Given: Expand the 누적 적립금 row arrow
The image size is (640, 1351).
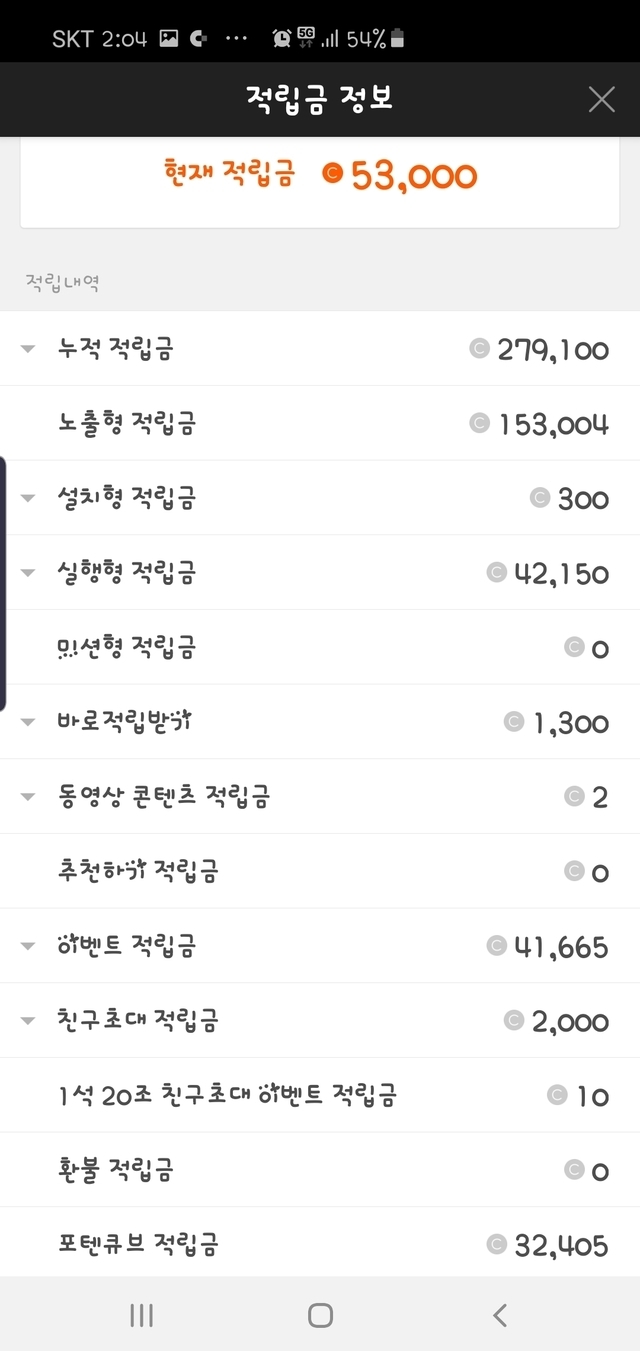Looking at the screenshot, I should pos(28,349).
